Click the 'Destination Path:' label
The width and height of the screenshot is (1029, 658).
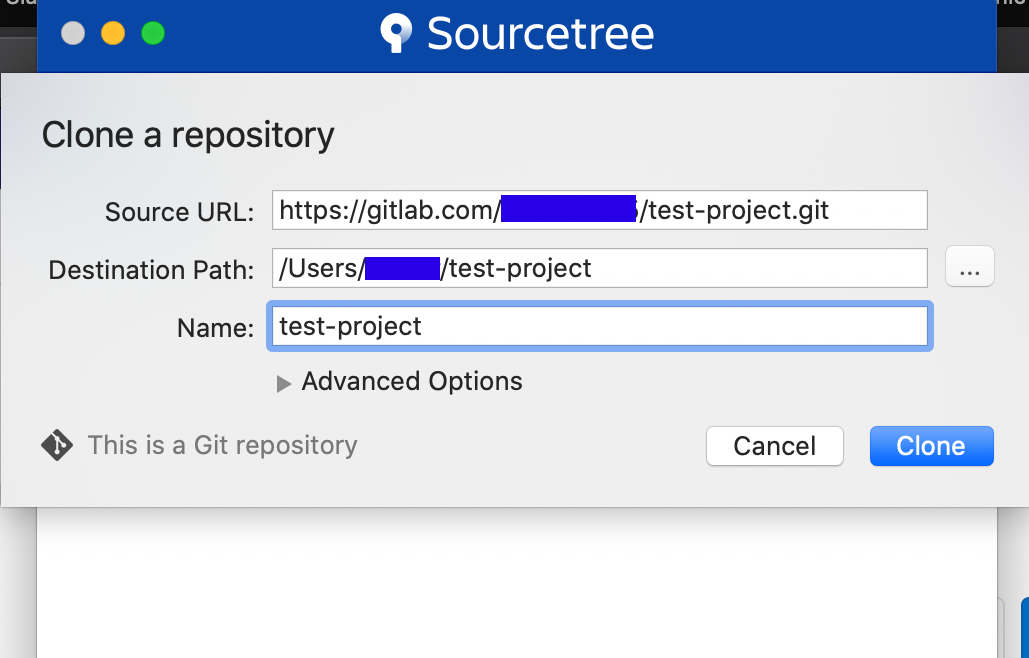click(x=151, y=270)
